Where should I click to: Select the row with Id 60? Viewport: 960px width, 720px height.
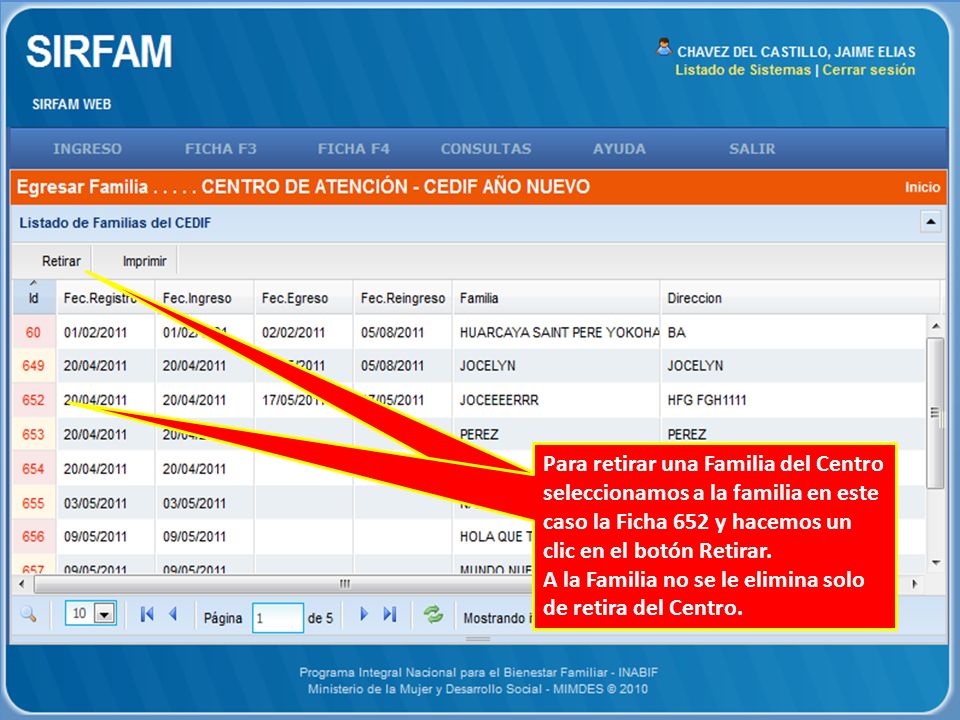tap(469, 332)
